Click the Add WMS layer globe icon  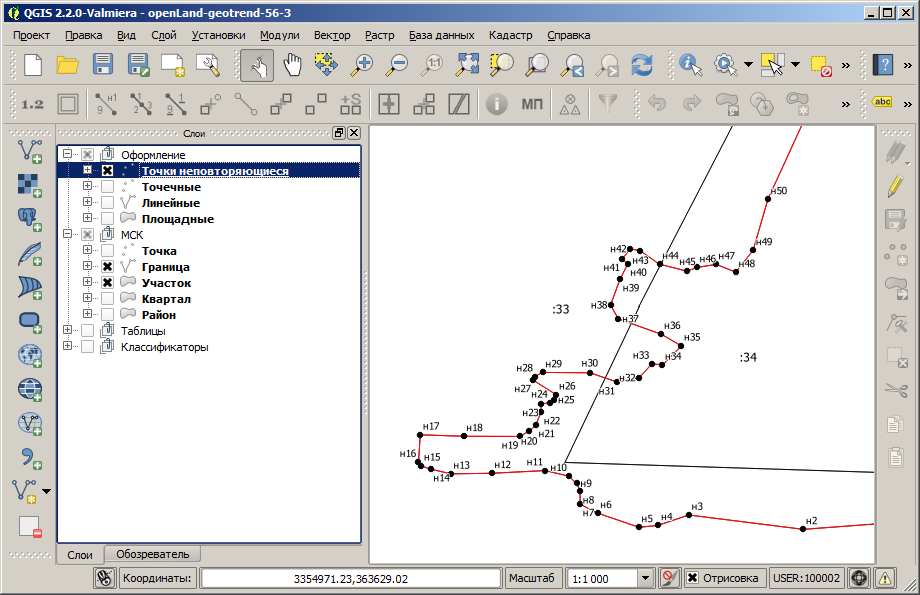(x=29, y=355)
